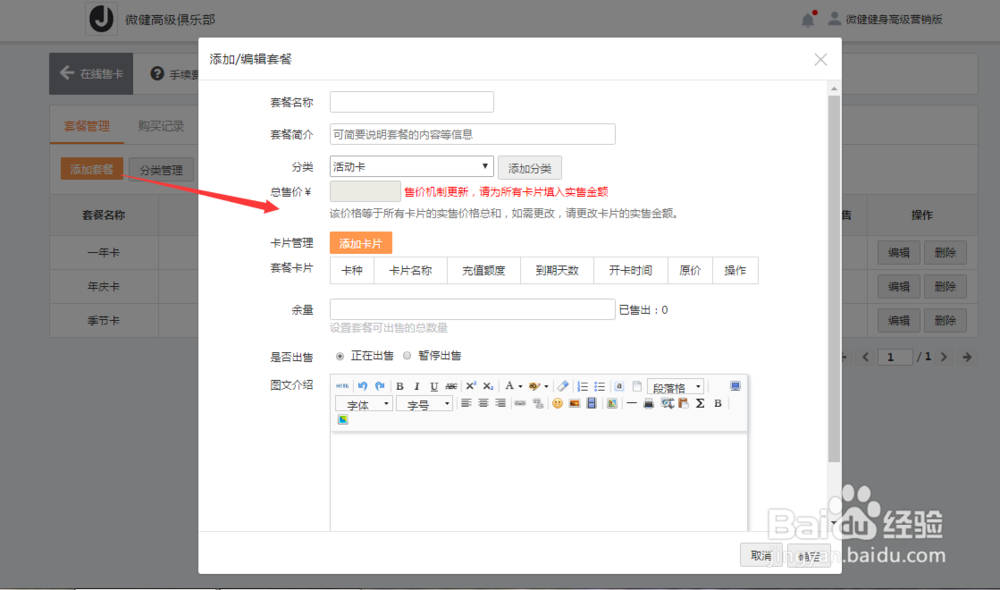Select the 暂停出售 radio option
Viewport: 1000px width, 590px height.
[407, 356]
